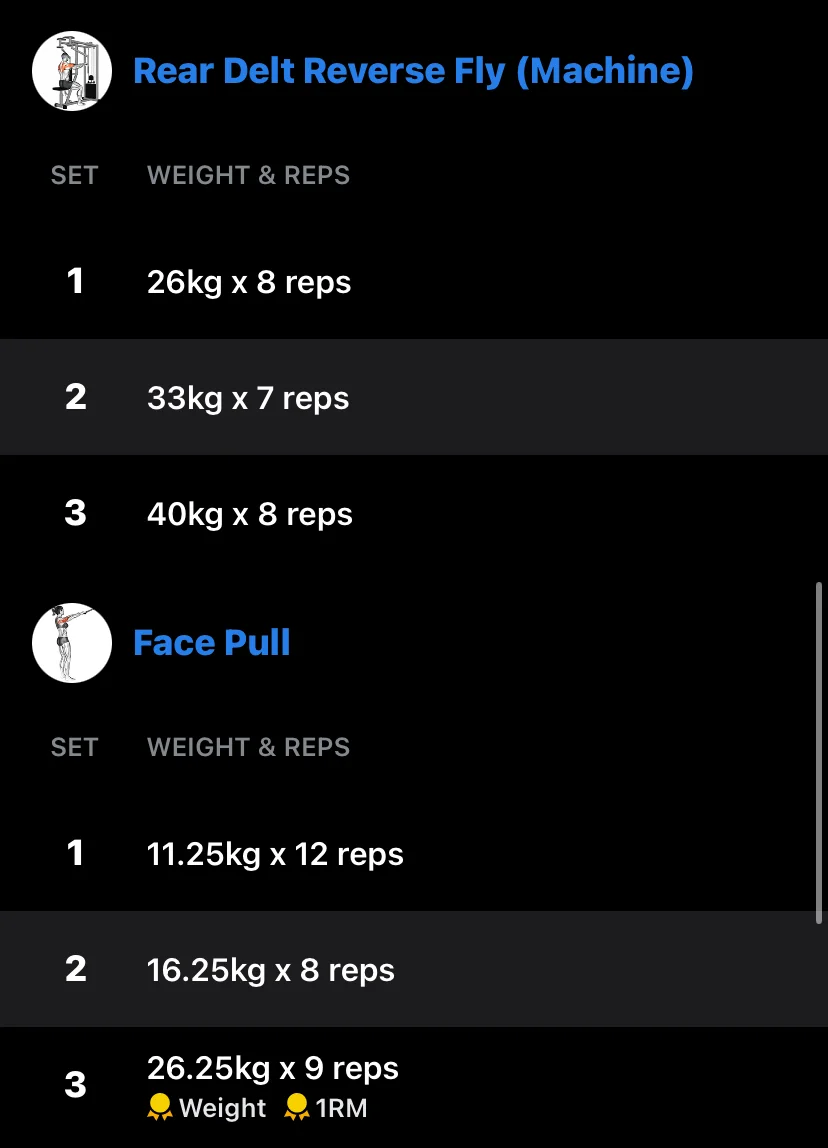Select the 40kg x 8 reps set

tap(414, 513)
